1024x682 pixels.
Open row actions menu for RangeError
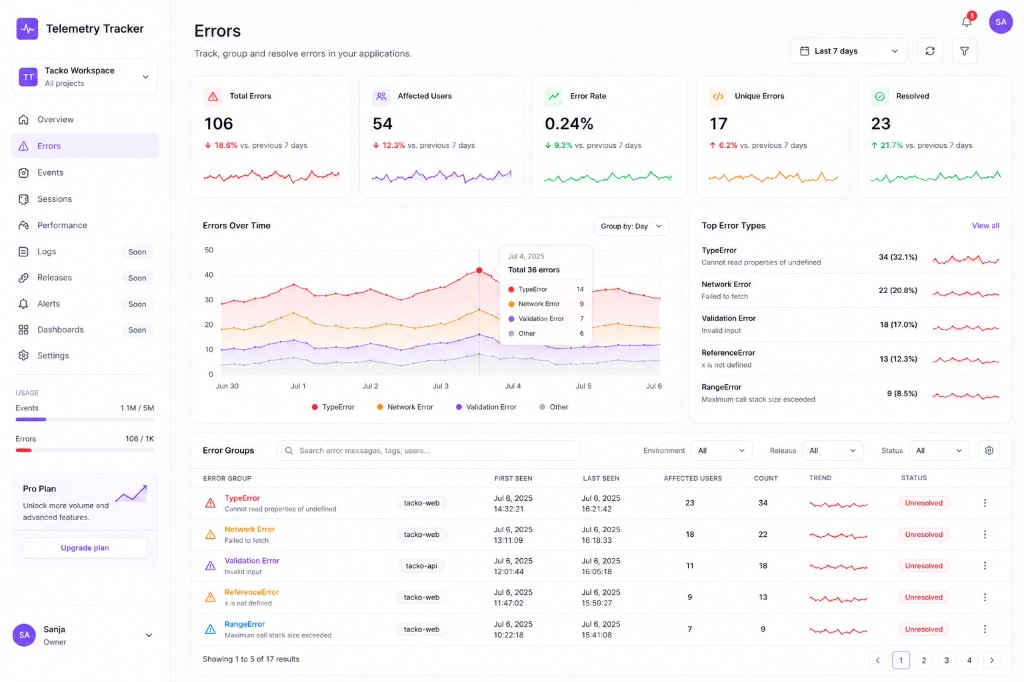[x=985, y=629]
